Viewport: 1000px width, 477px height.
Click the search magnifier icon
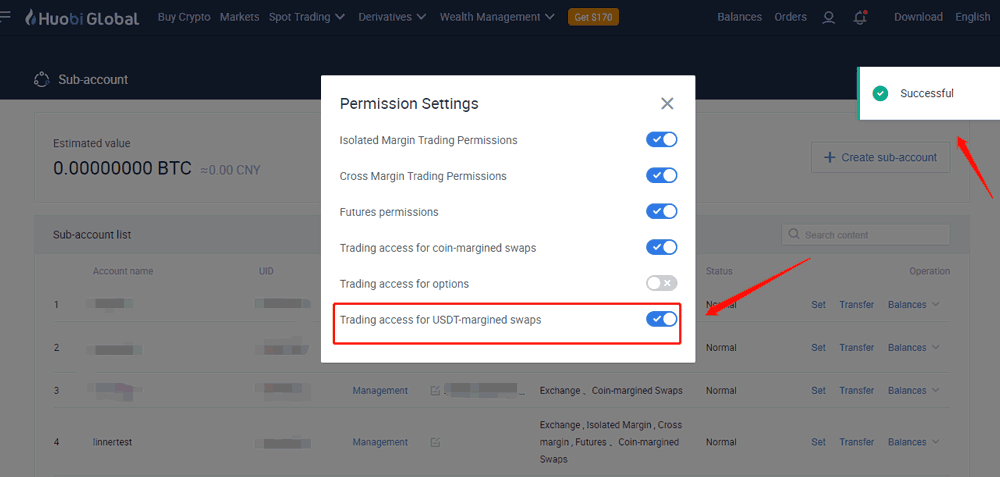[x=794, y=234]
